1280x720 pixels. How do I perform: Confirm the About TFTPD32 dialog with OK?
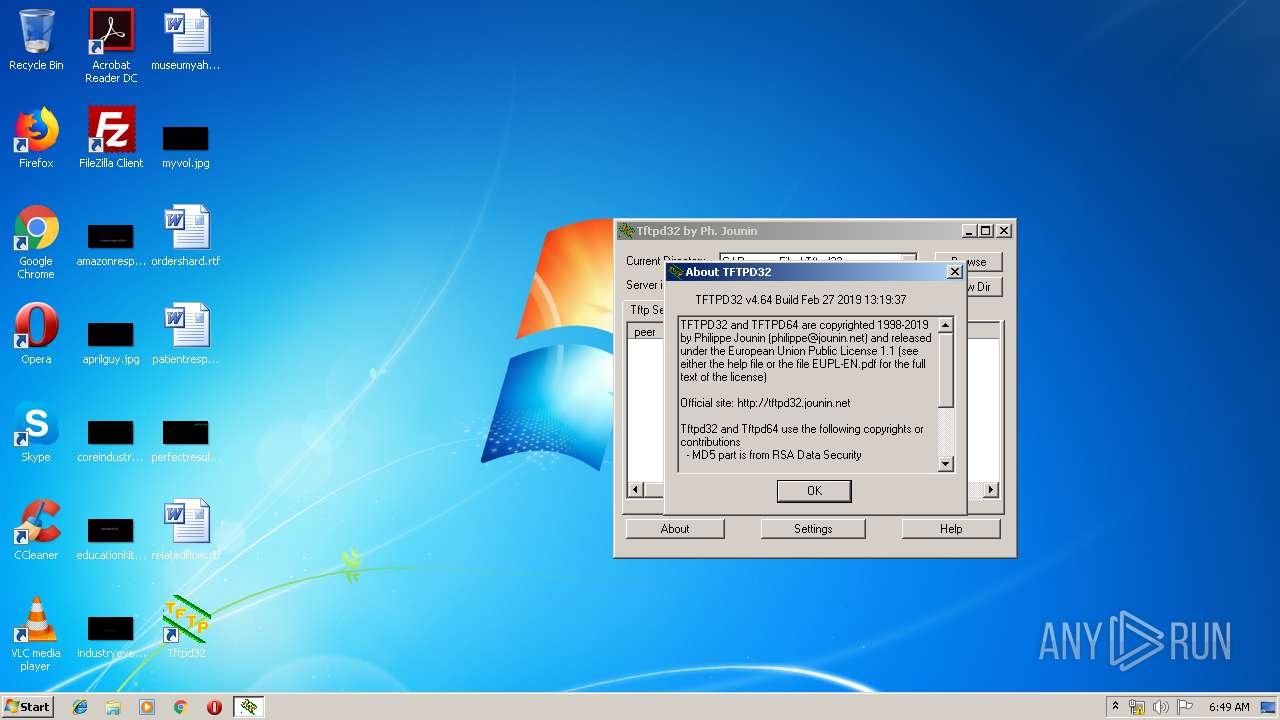[814, 491]
